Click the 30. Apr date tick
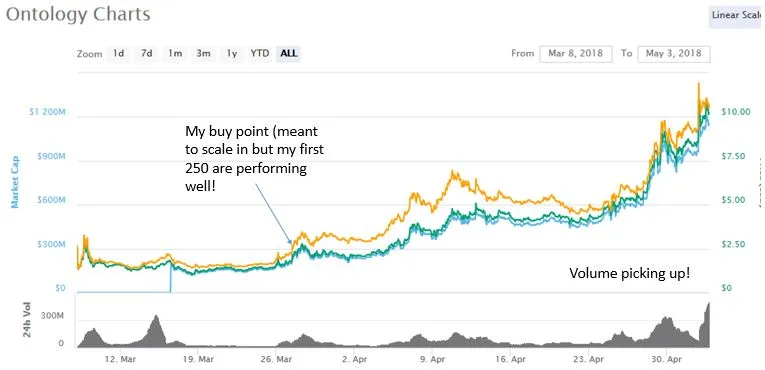 point(667,359)
